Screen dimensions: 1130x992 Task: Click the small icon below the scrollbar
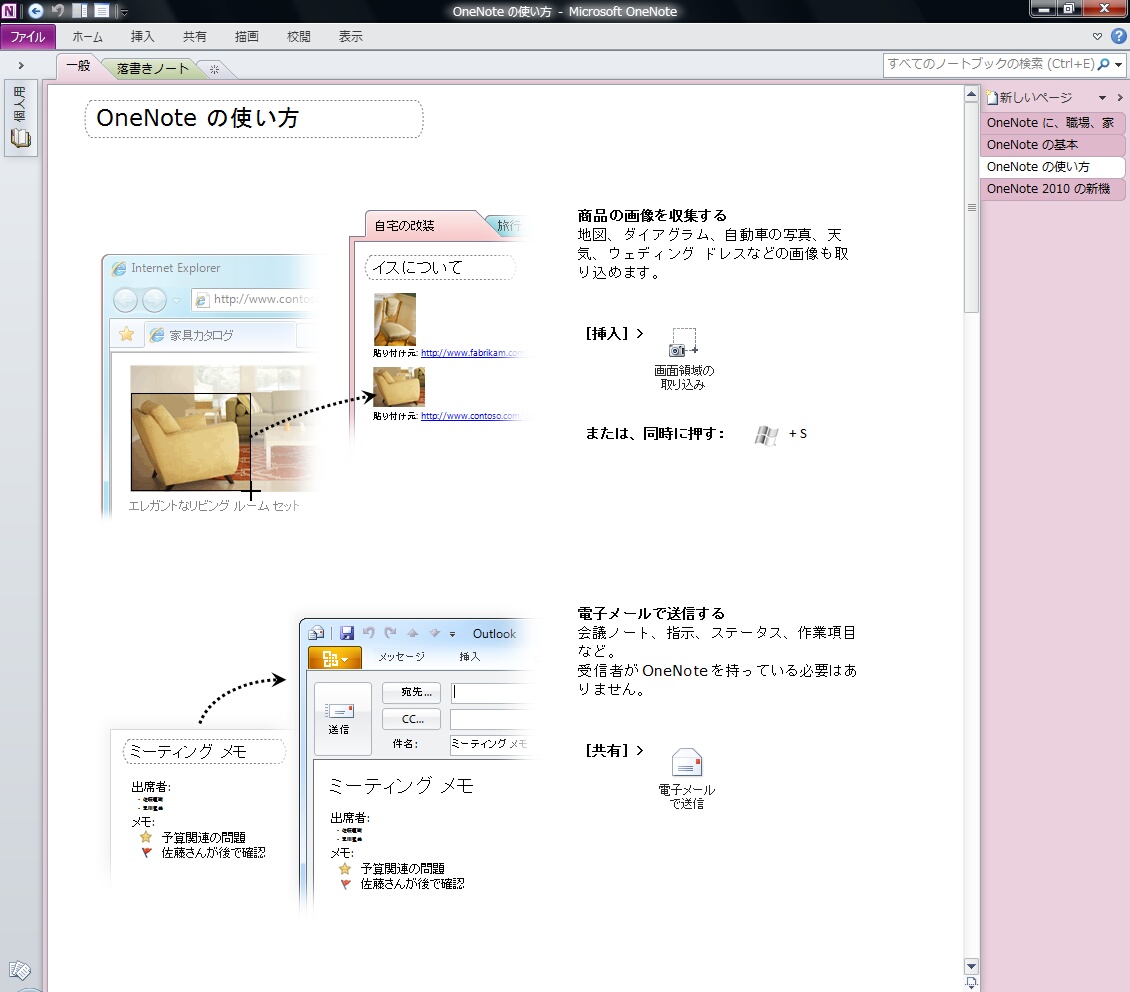click(x=971, y=983)
